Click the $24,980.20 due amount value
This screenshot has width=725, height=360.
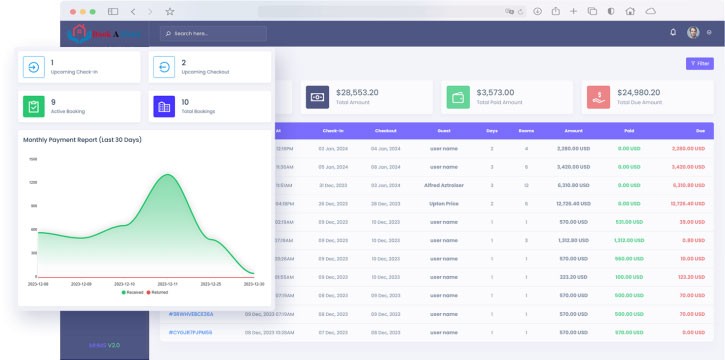tap(639, 92)
